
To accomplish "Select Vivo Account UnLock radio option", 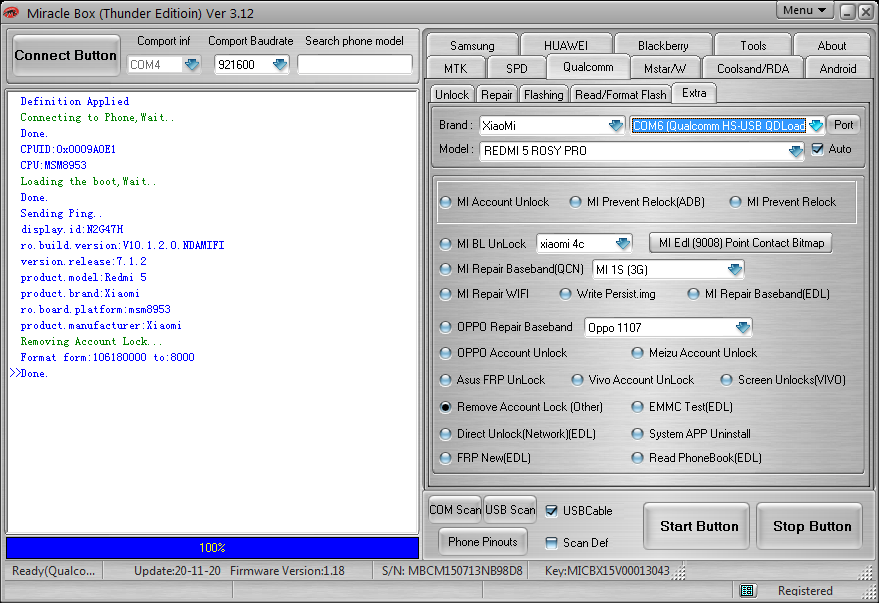I will pos(577,381).
